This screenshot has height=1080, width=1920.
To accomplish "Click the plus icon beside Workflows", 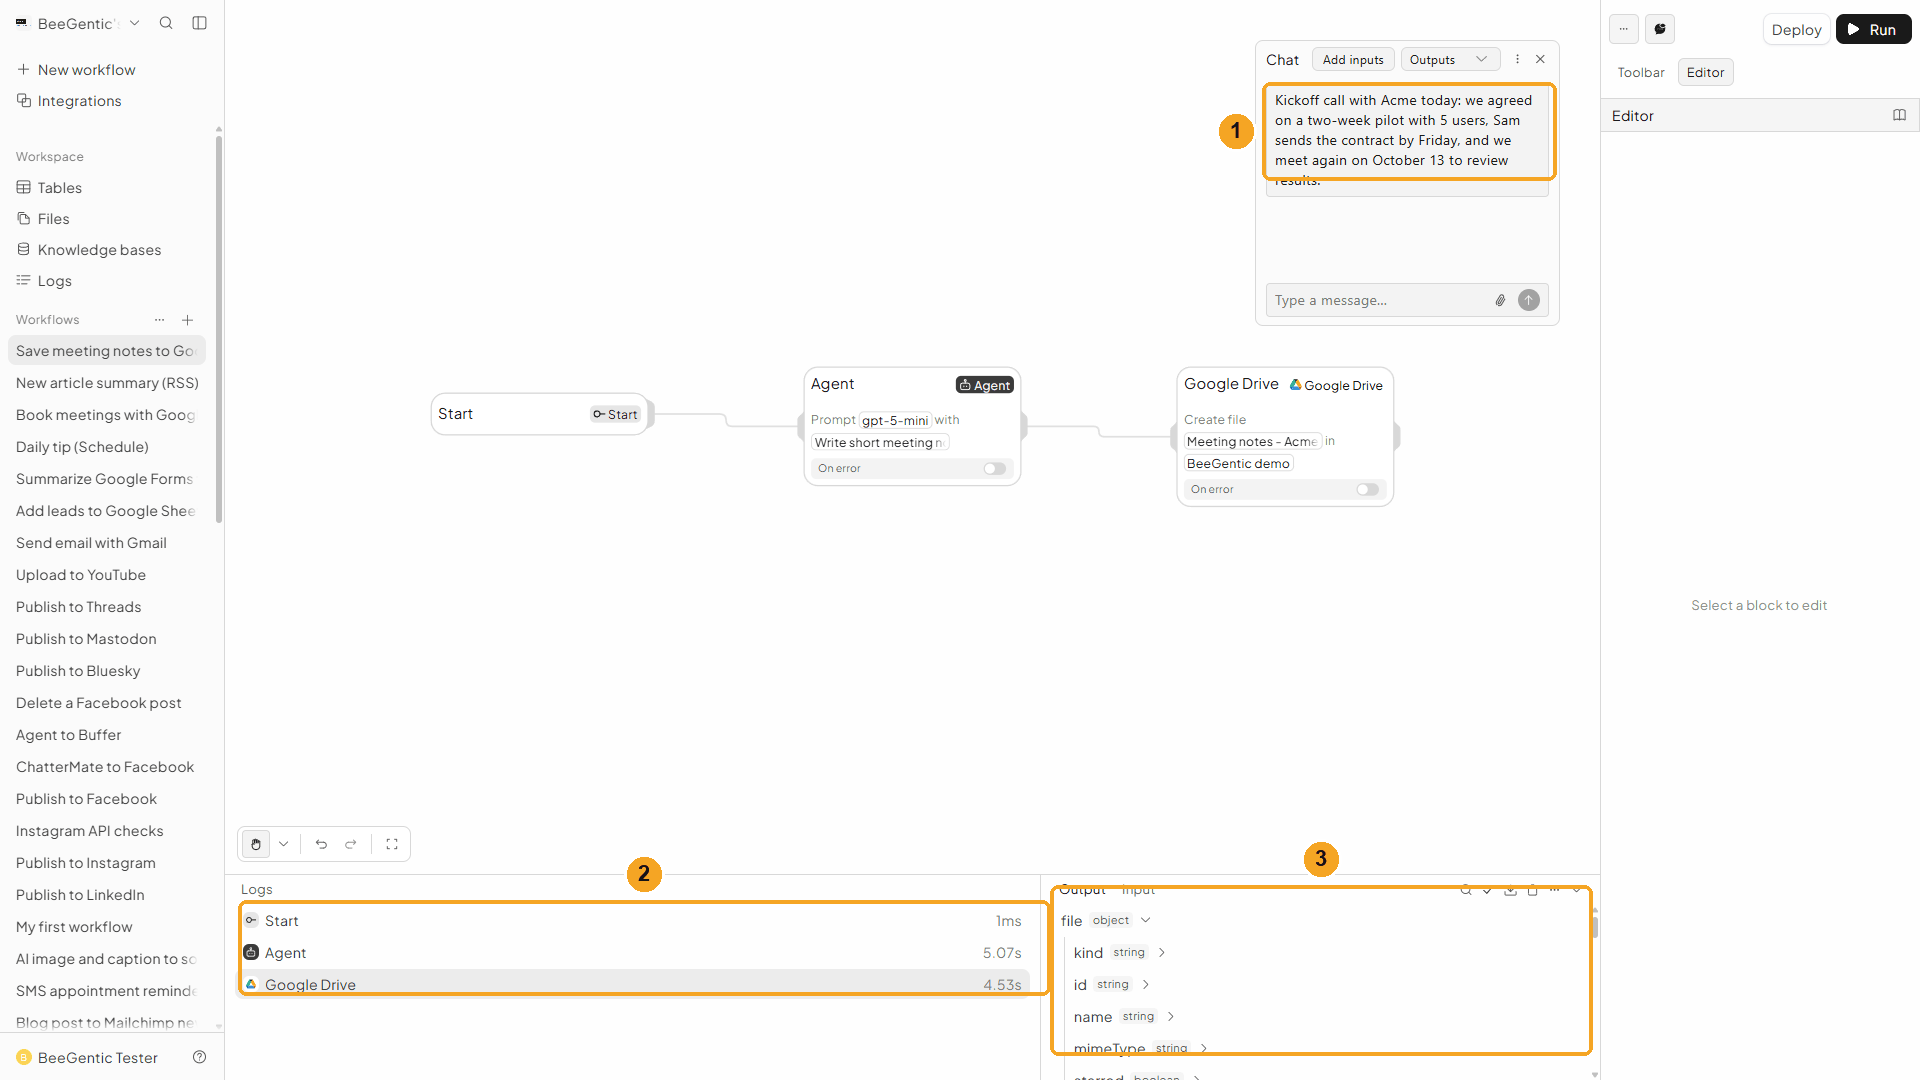I will click(187, 320).
